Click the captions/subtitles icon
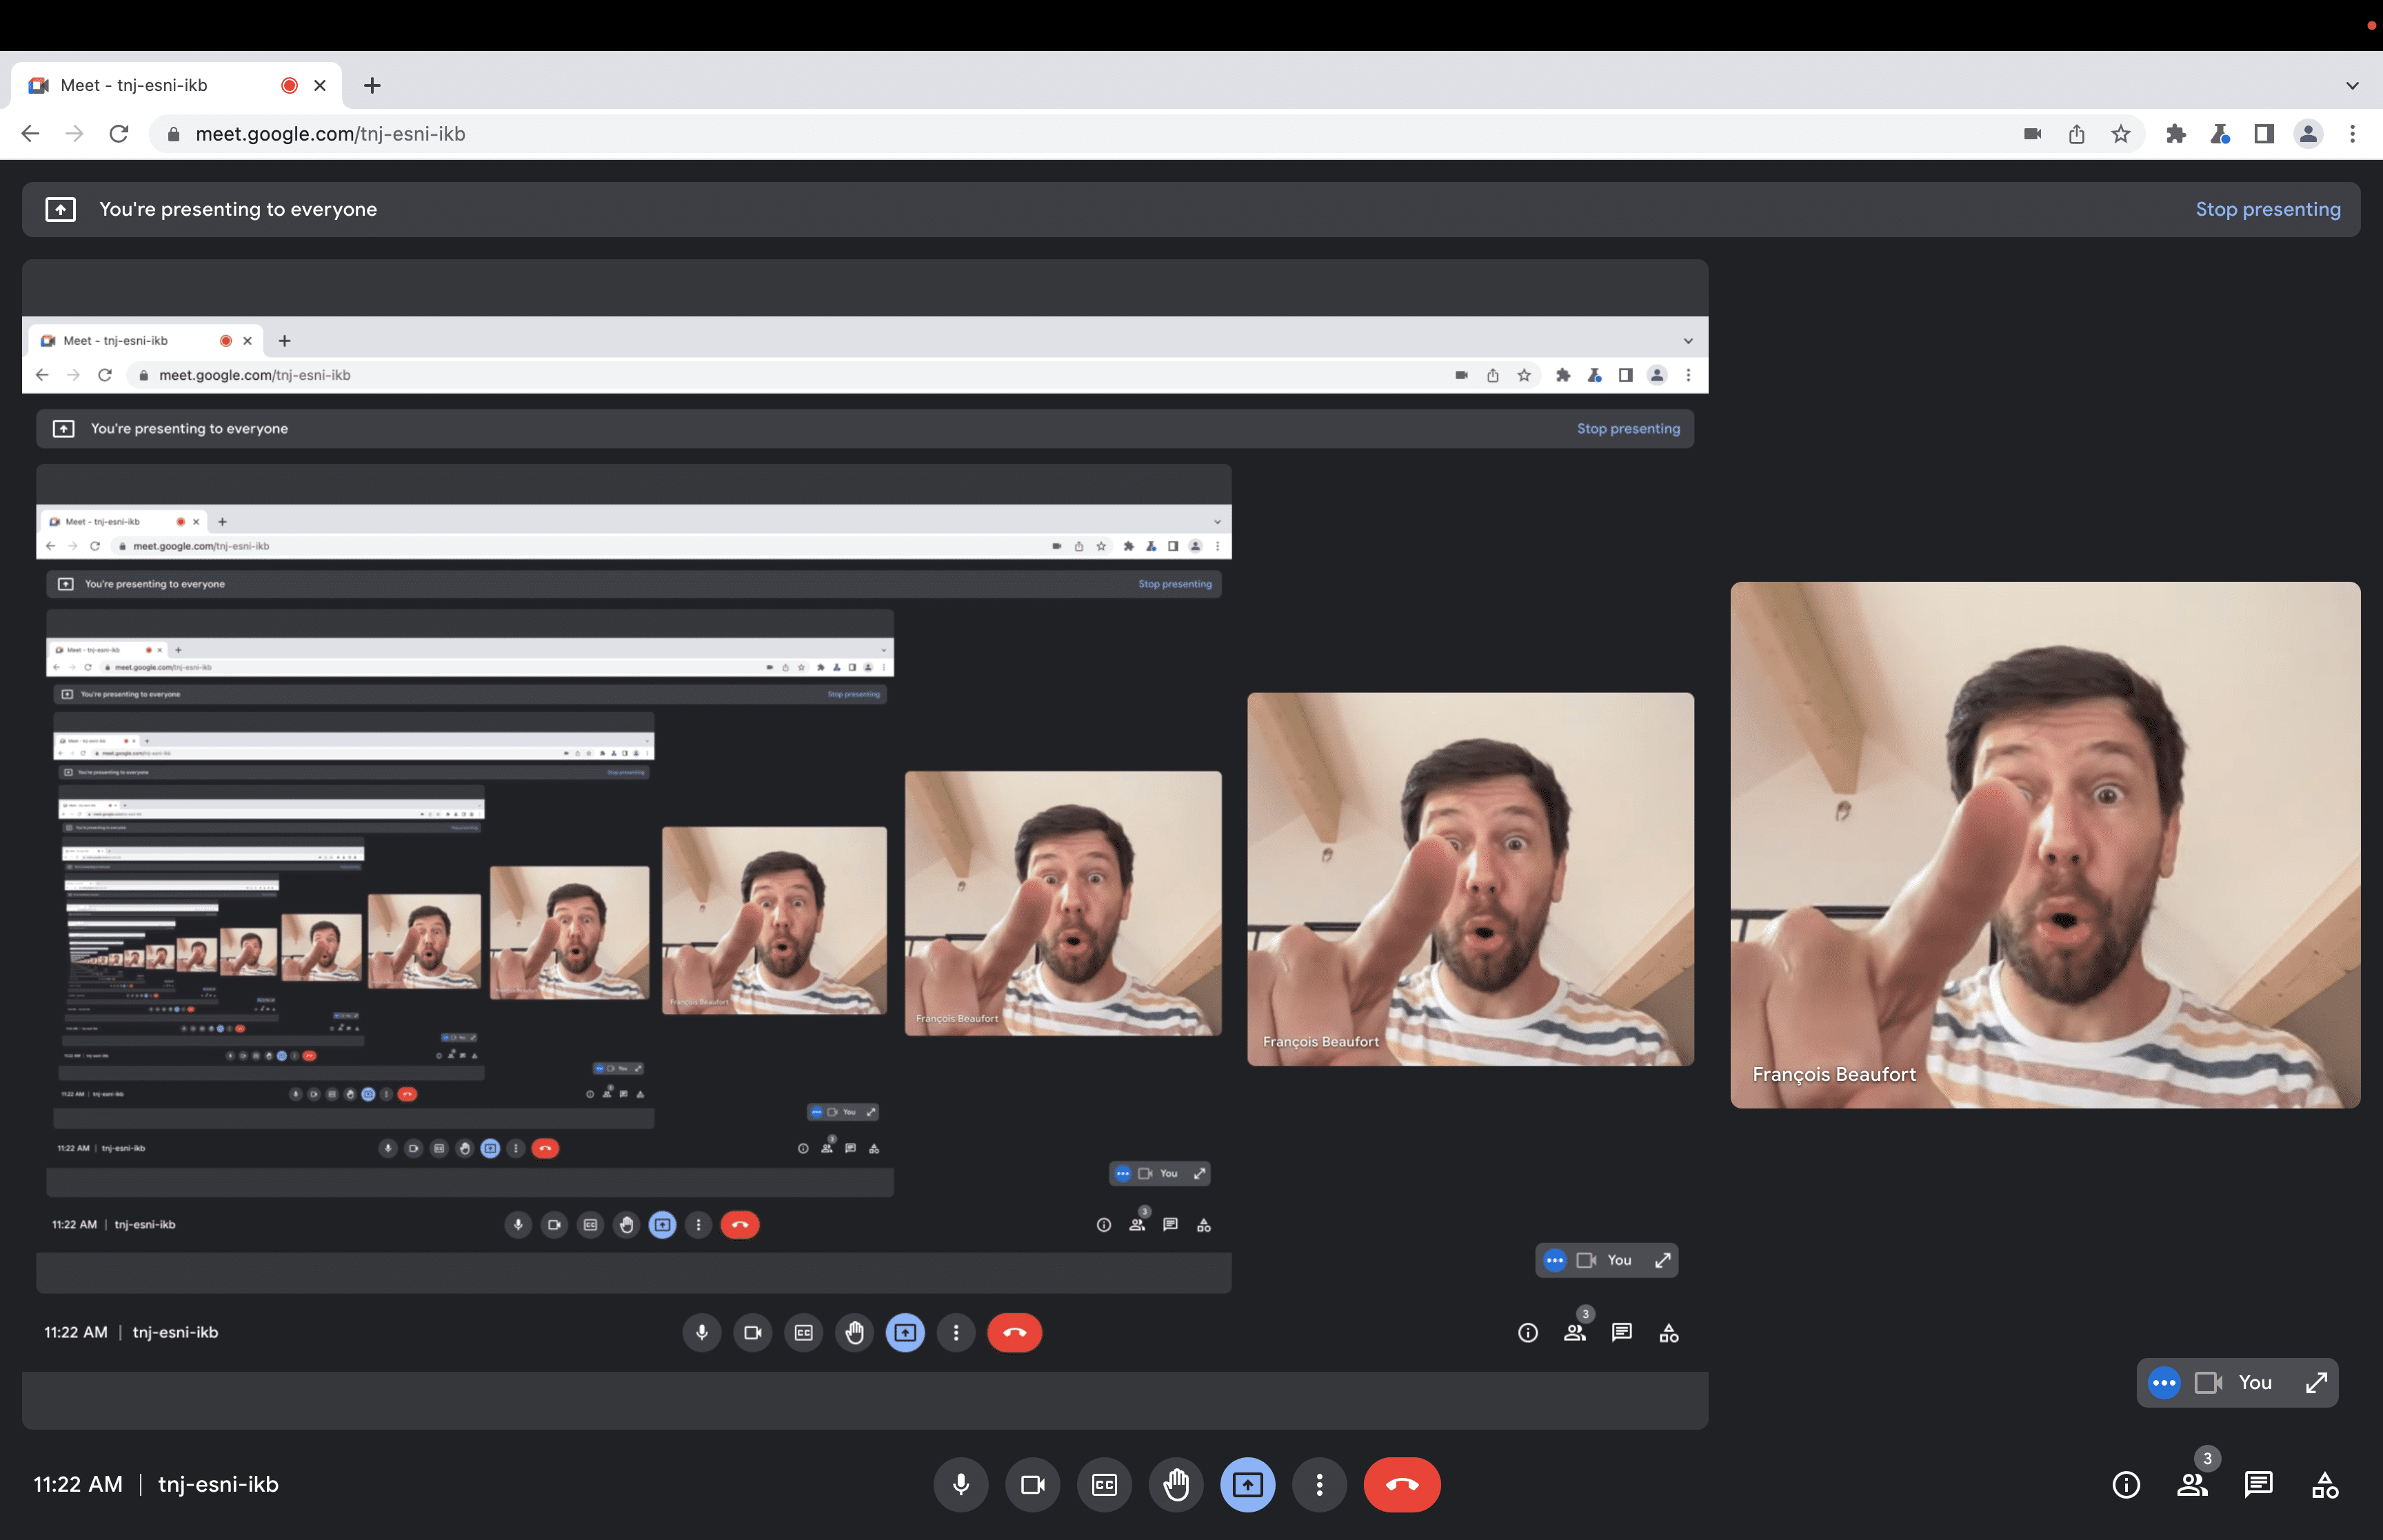 point(1103,1484)
